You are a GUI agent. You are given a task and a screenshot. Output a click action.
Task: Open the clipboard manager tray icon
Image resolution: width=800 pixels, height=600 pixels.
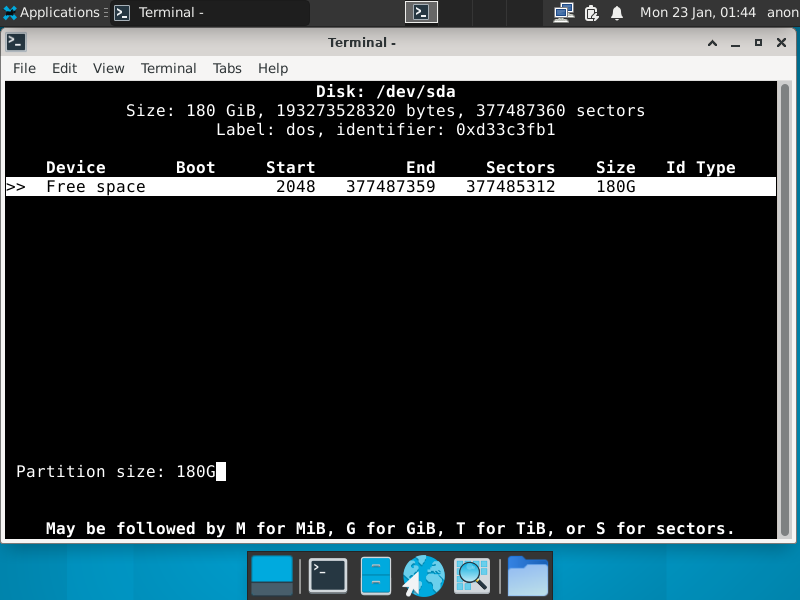591,12
